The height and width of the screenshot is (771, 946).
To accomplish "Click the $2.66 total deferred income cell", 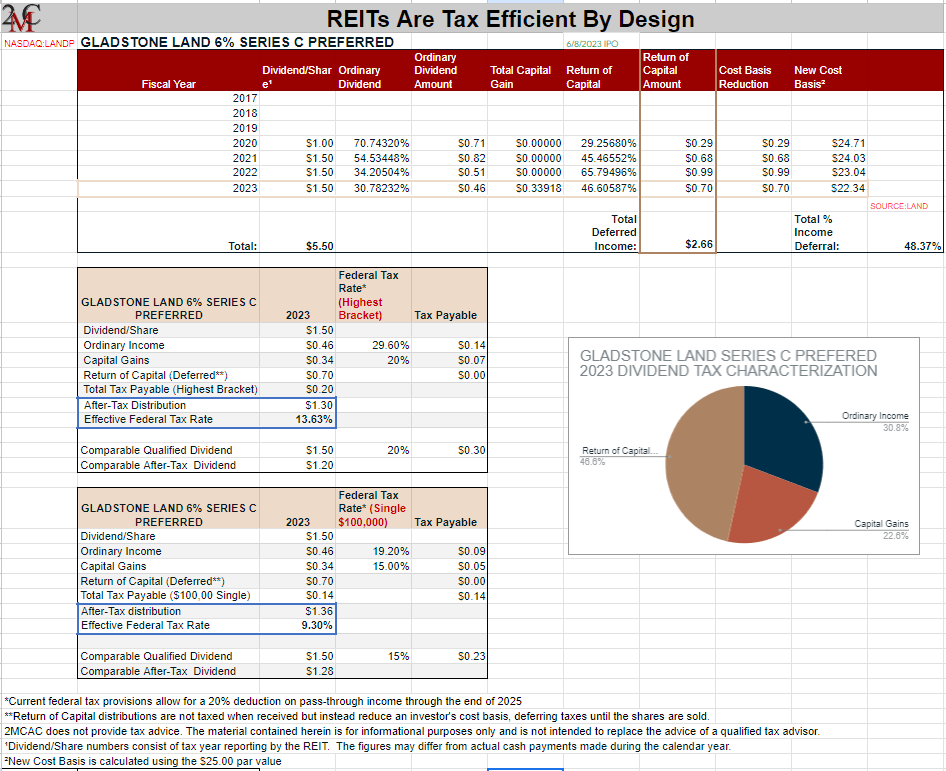I will 698,246.
